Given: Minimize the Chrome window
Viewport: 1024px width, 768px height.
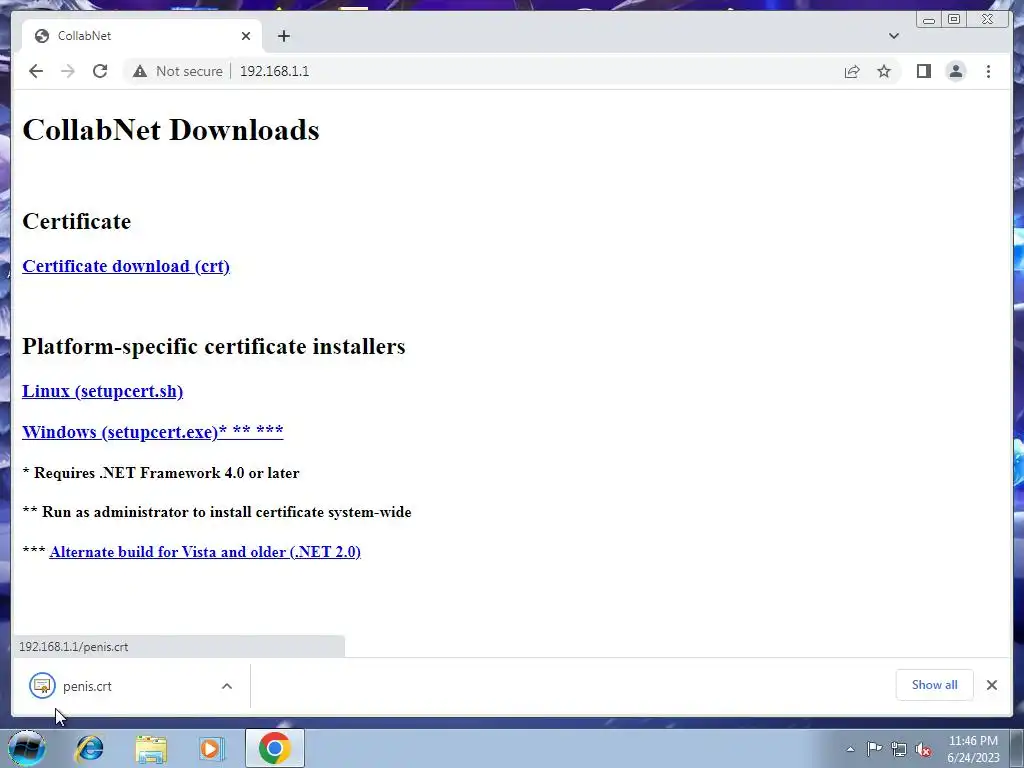Looking at the screenshot, I should pos(929,20).
